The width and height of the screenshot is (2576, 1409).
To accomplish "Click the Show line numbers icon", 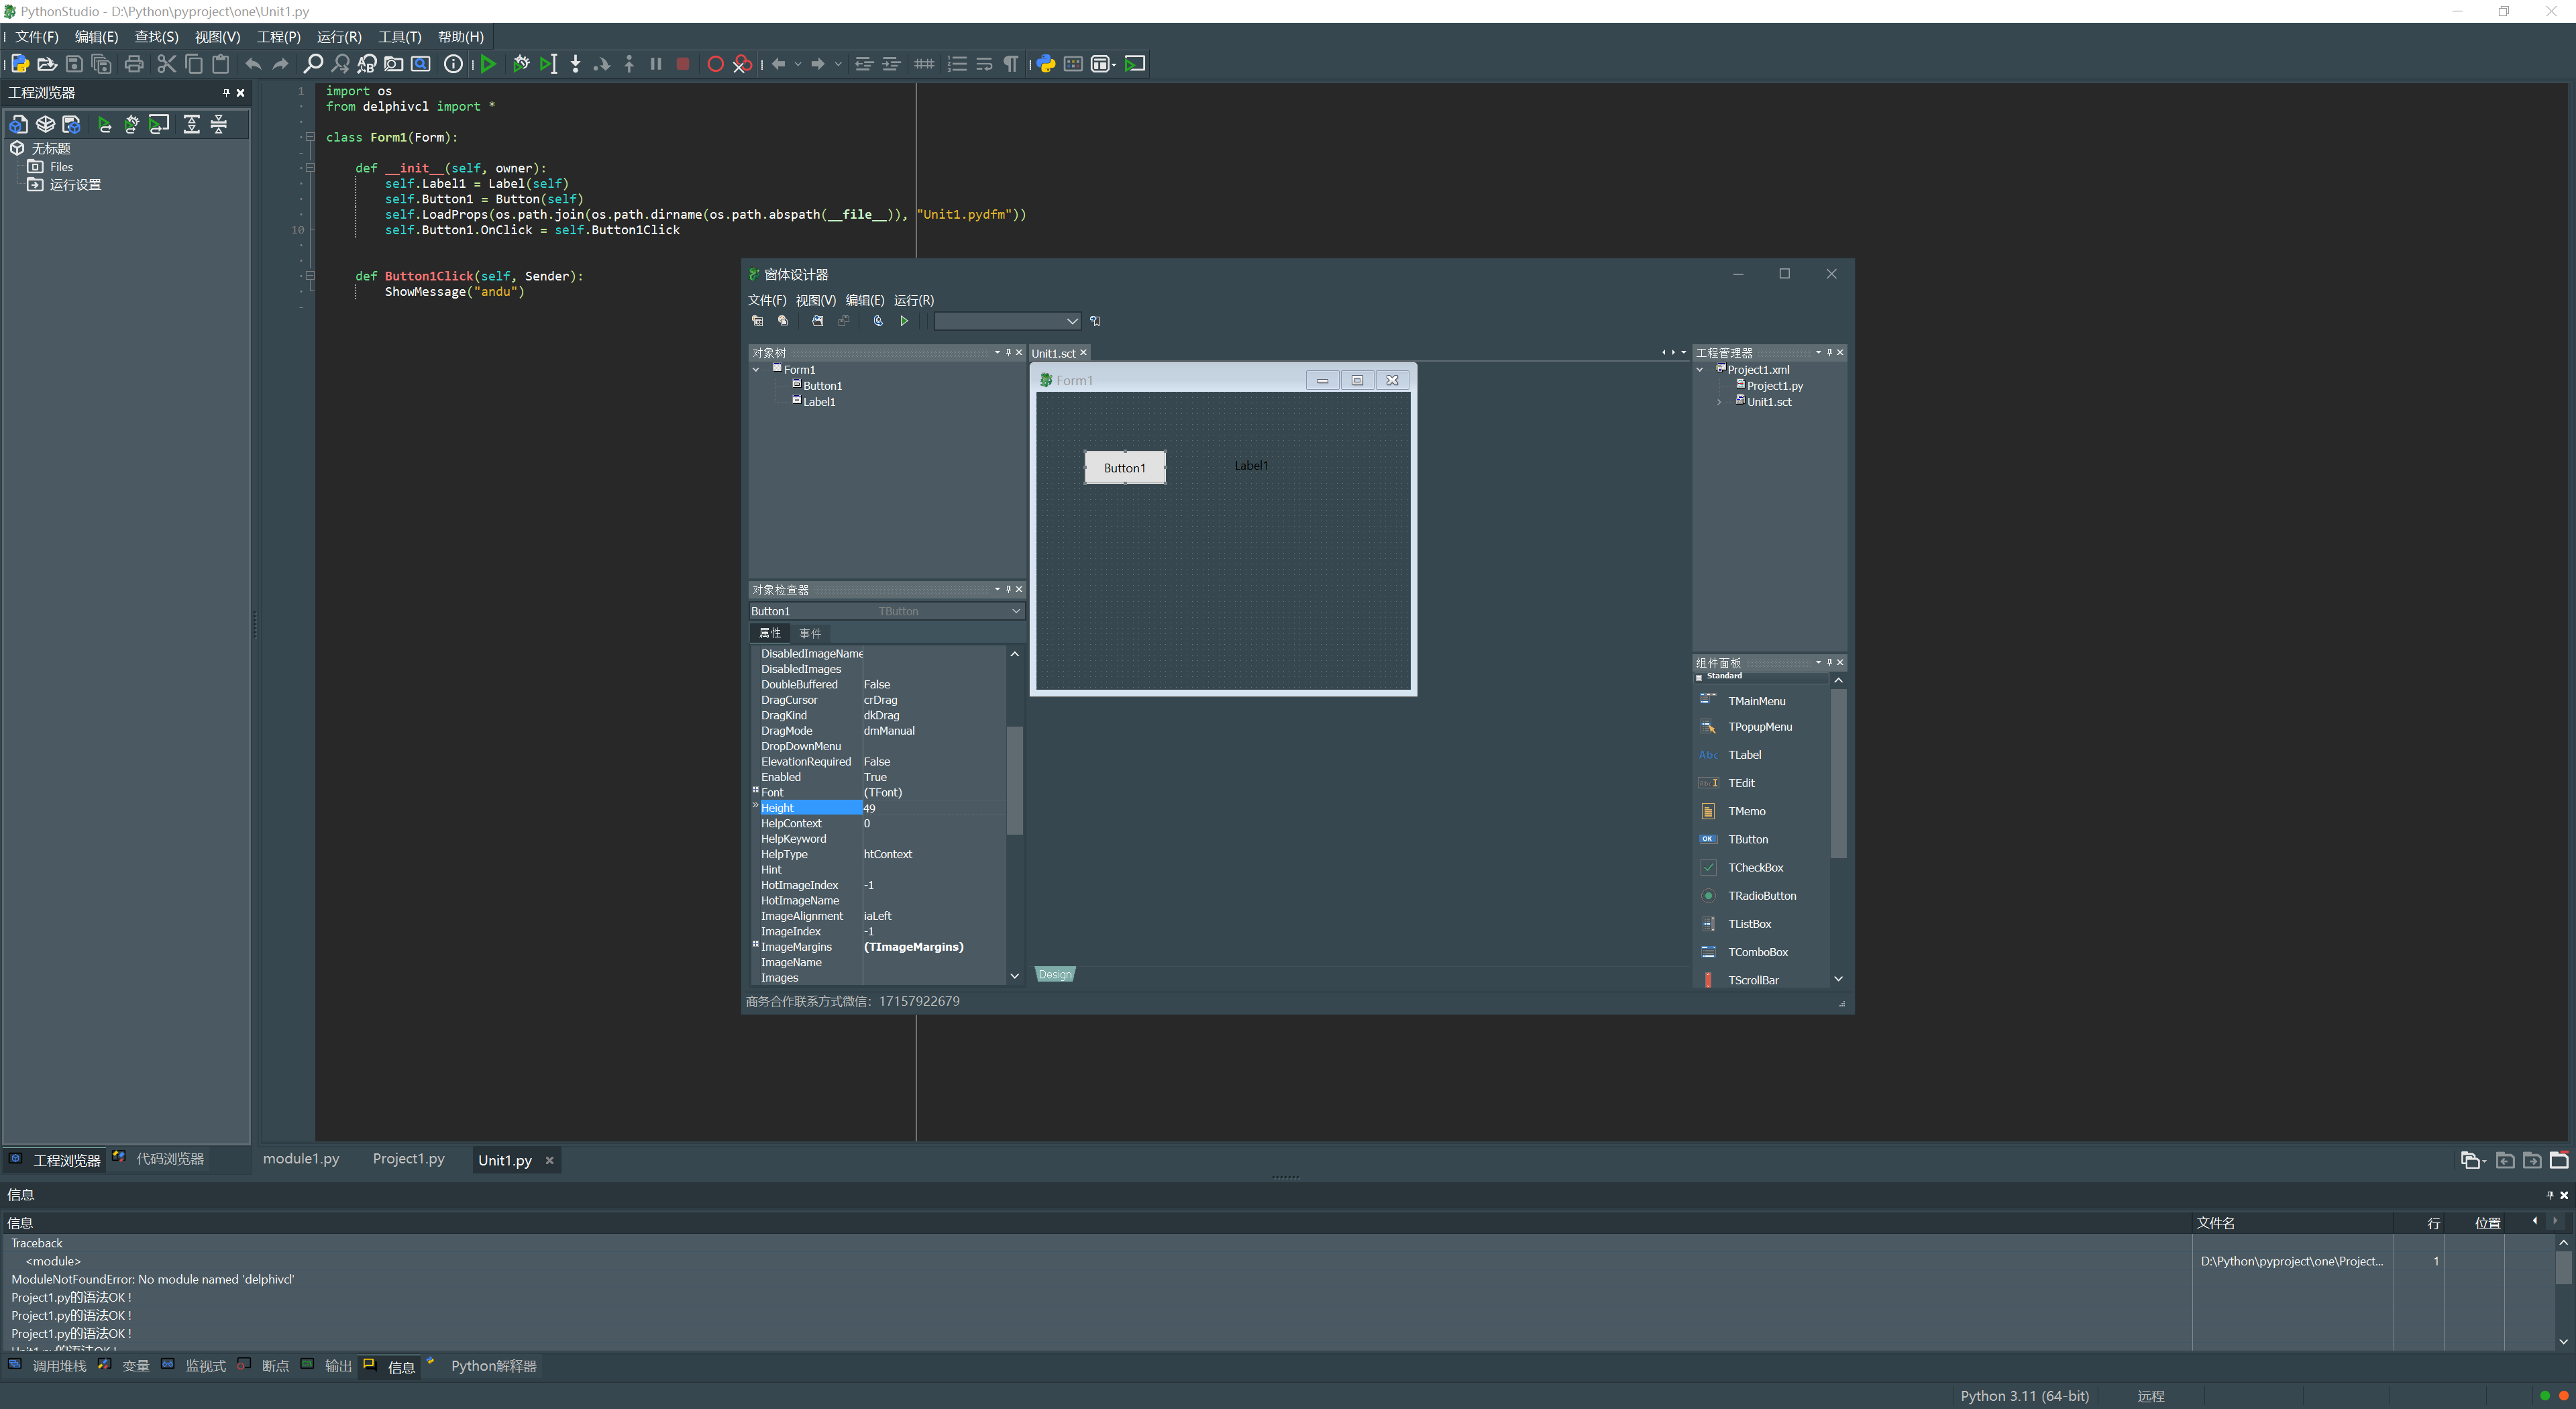I will coord(957,64).
